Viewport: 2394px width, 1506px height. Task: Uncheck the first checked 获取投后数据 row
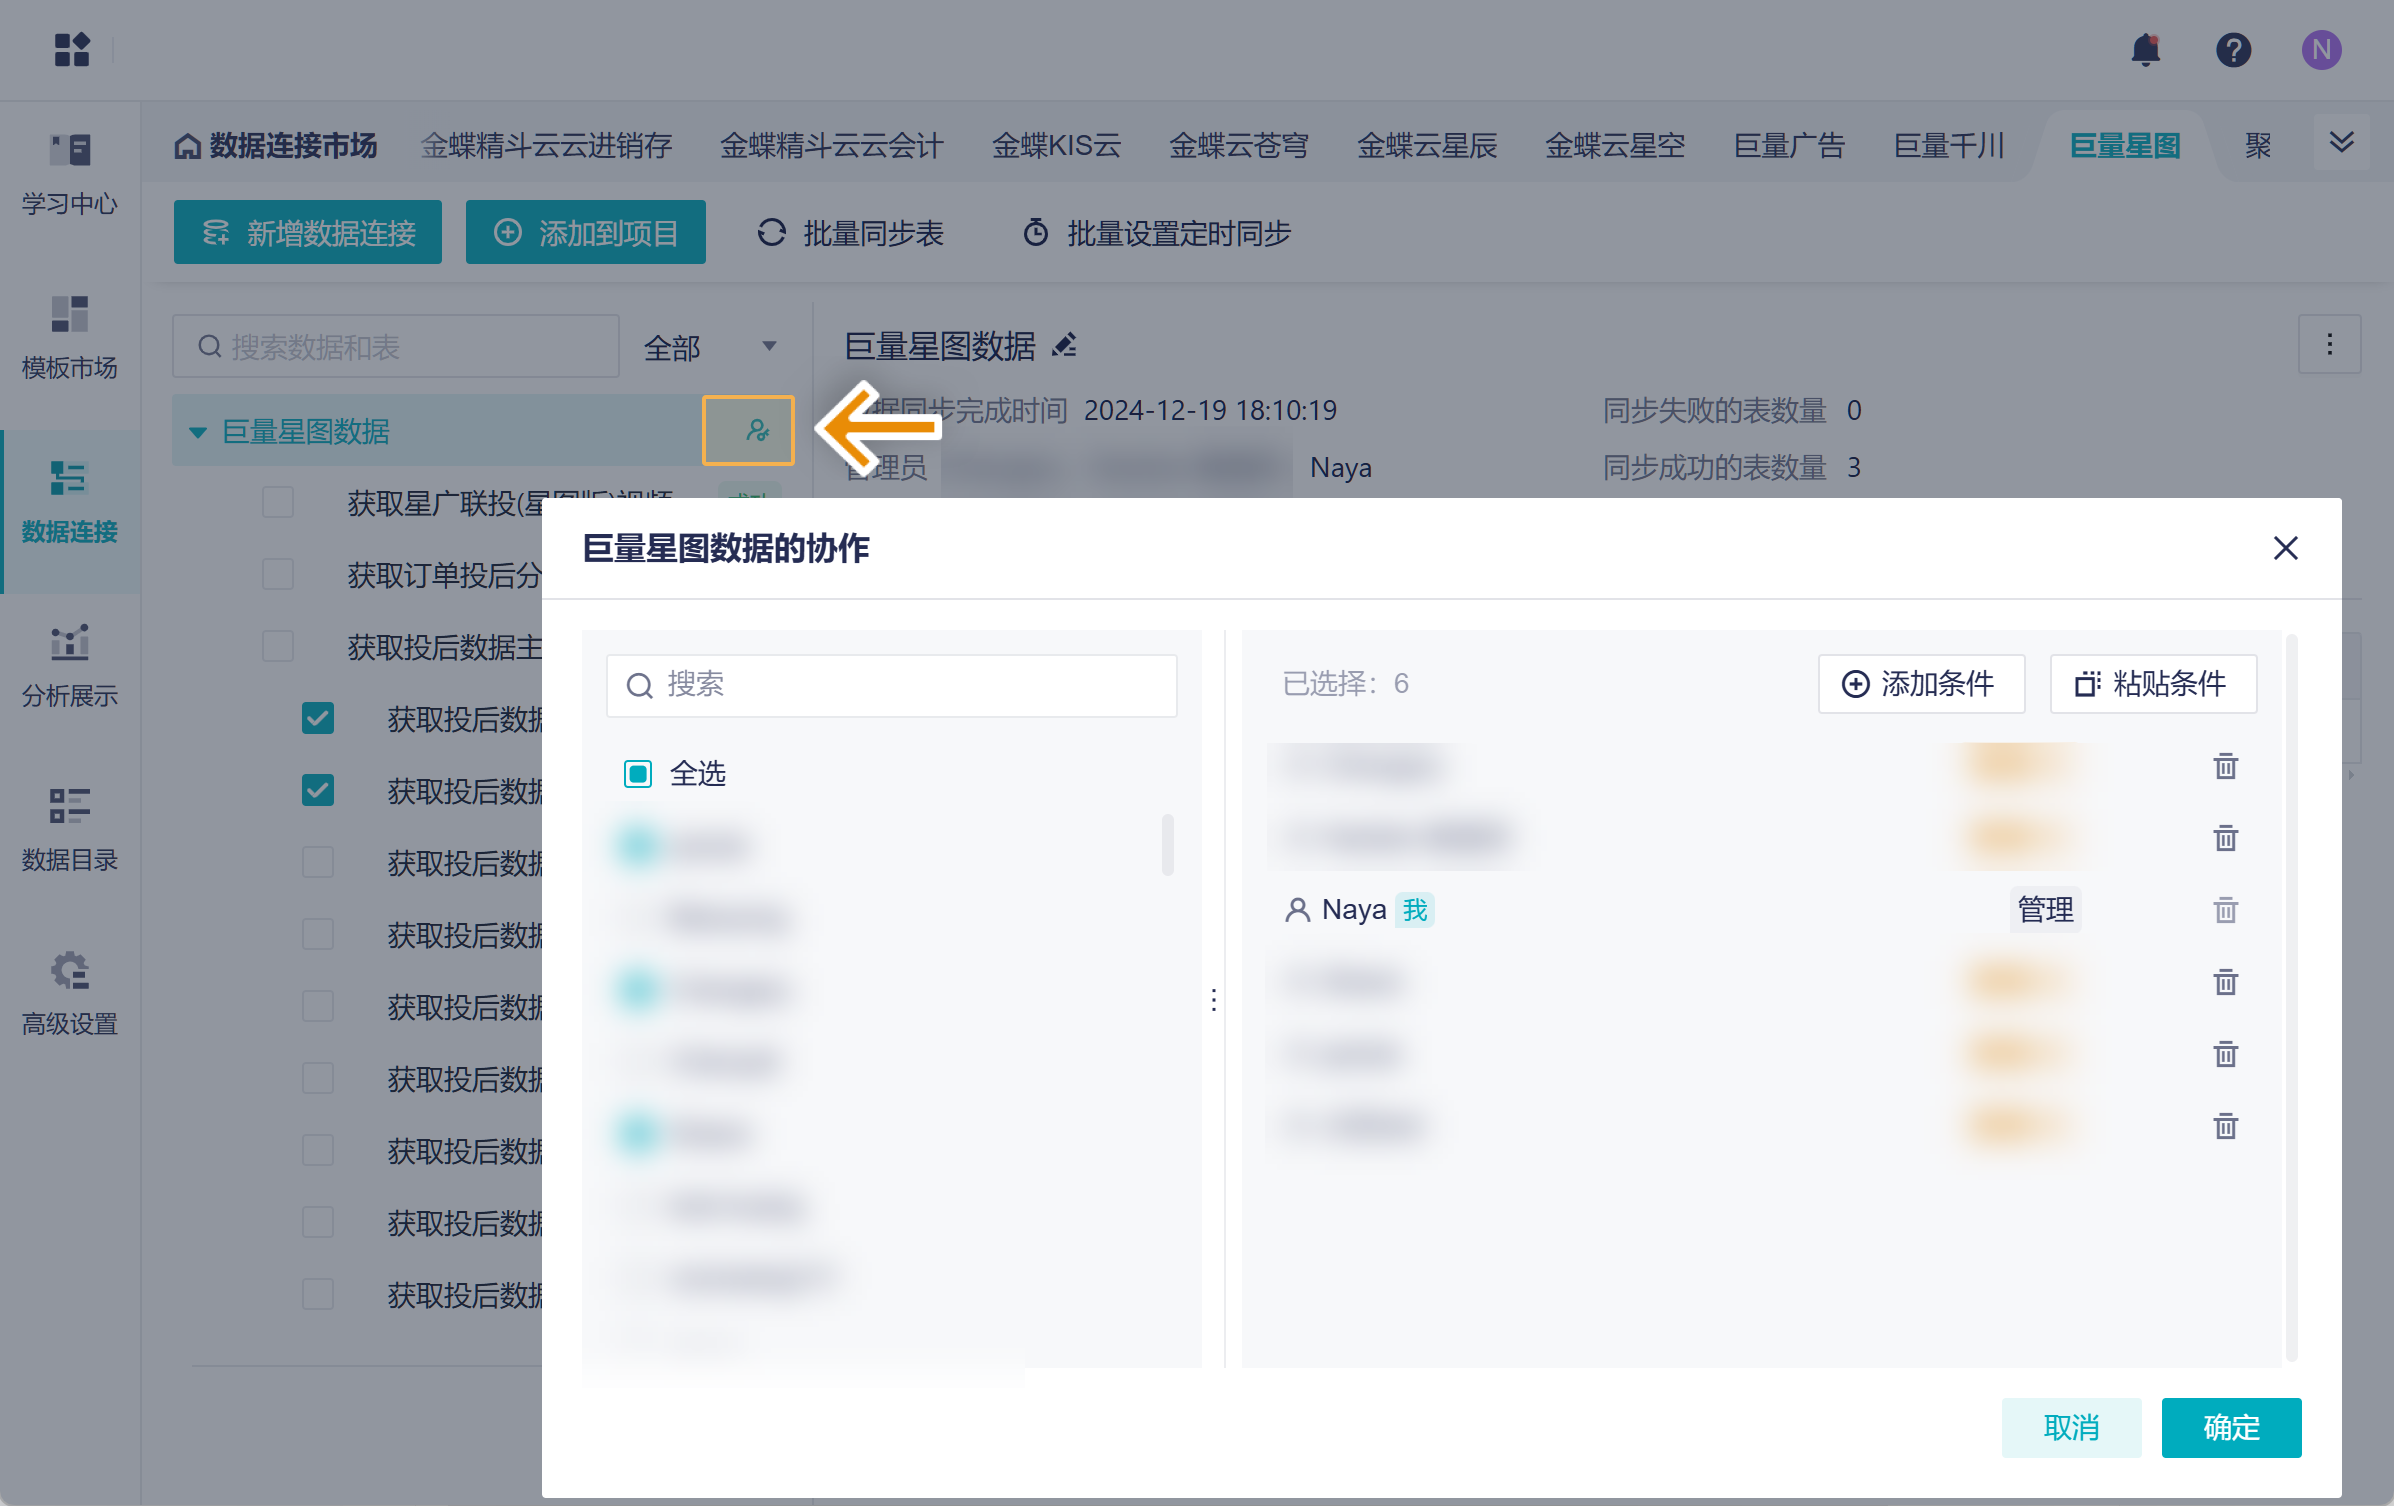click(x=318, y=719)
